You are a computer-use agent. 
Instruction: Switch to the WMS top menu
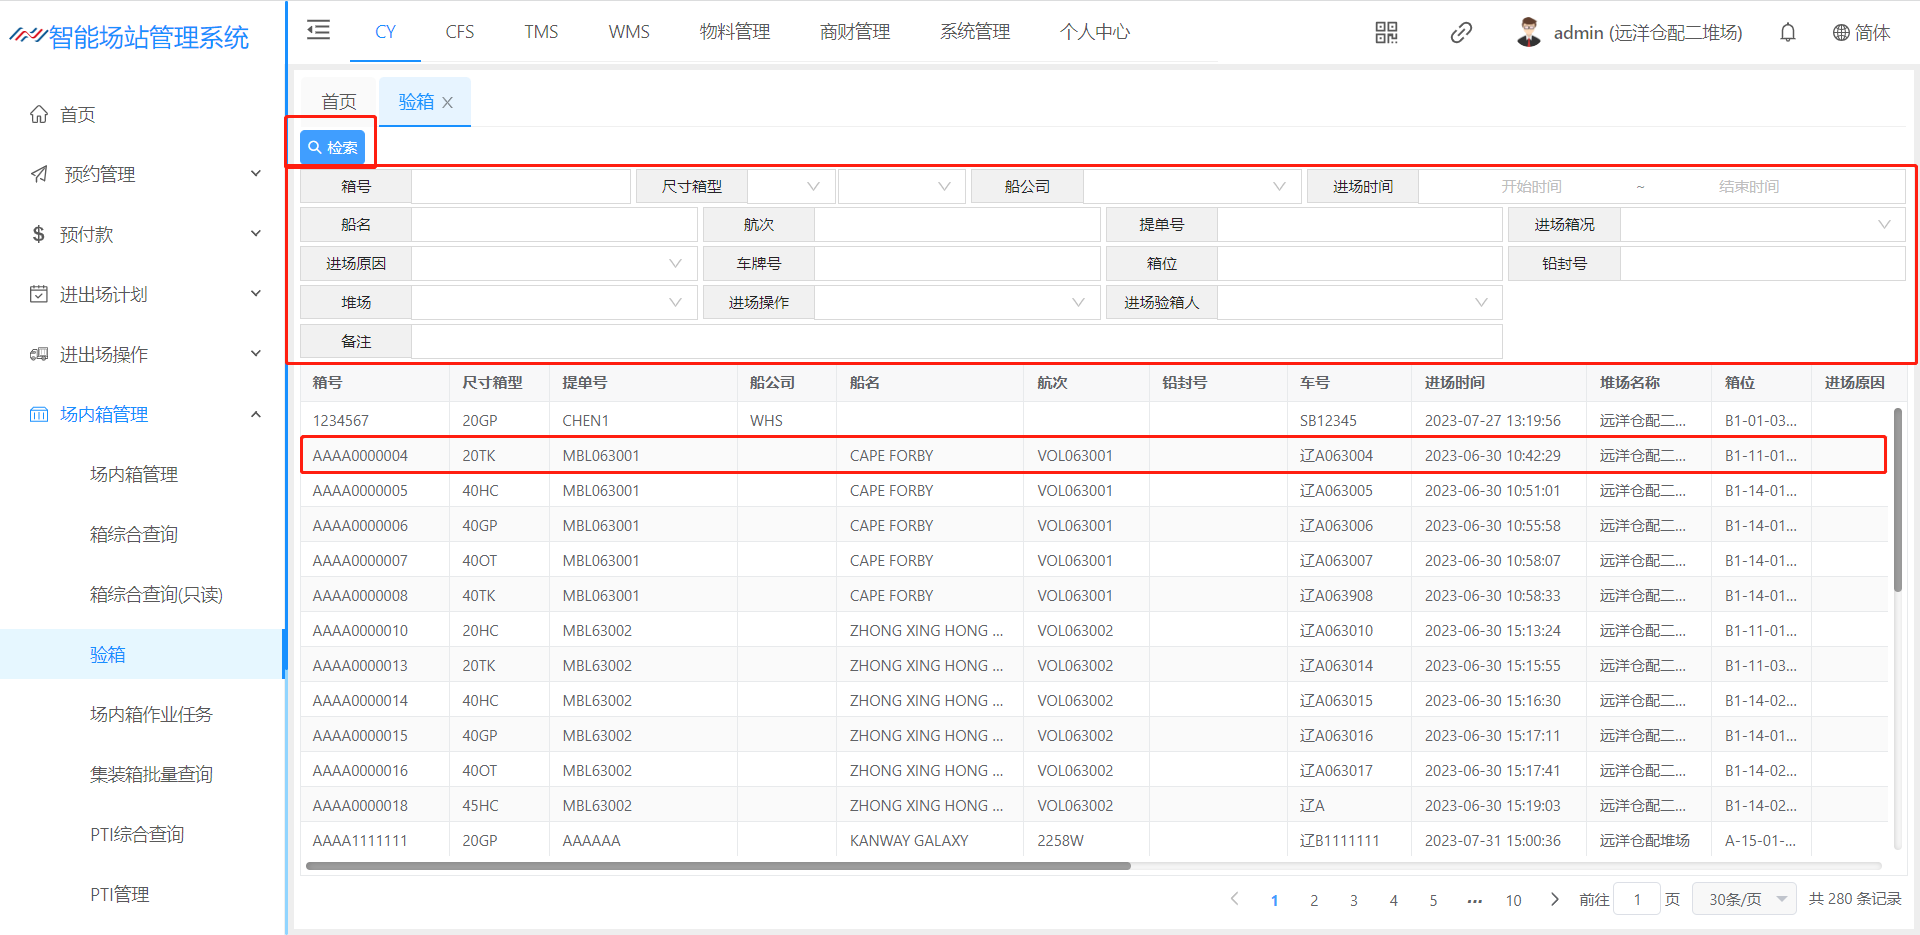click(629, 32)
